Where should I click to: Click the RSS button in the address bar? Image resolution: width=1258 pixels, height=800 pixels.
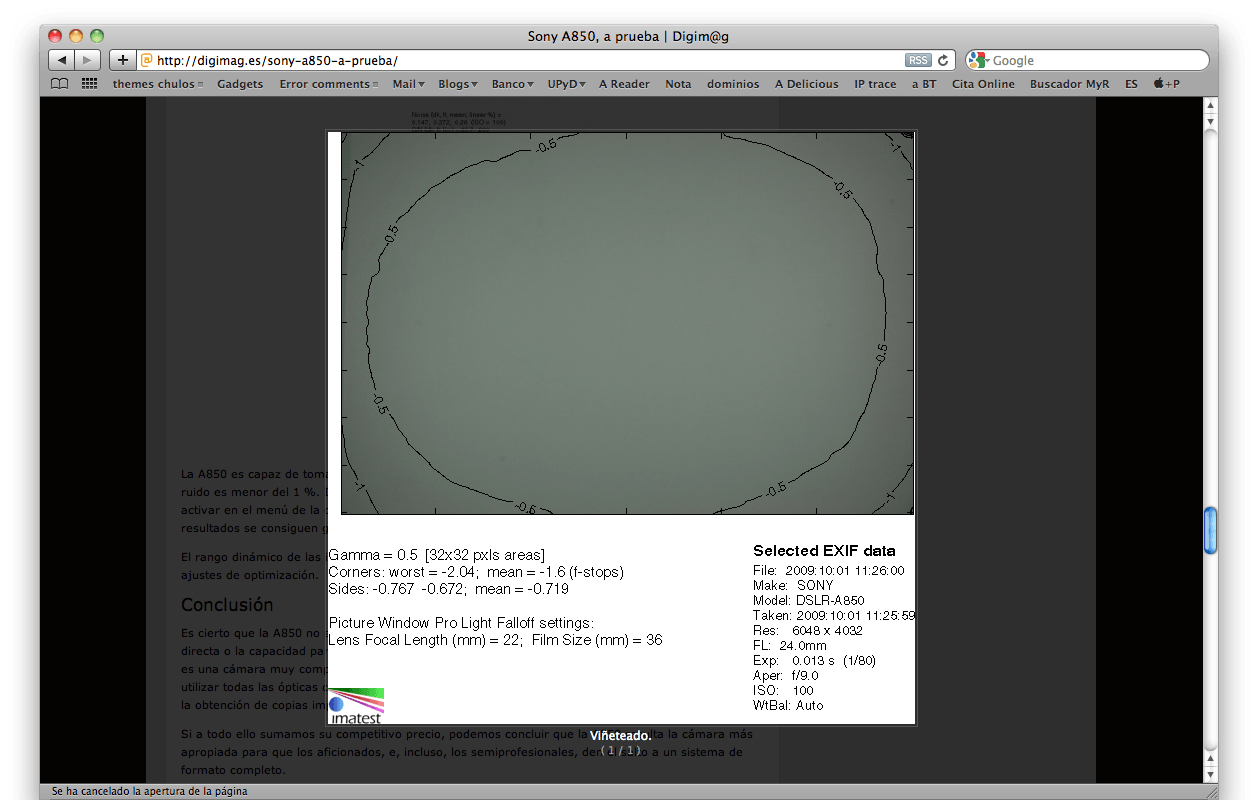click(x=918, y=60)
